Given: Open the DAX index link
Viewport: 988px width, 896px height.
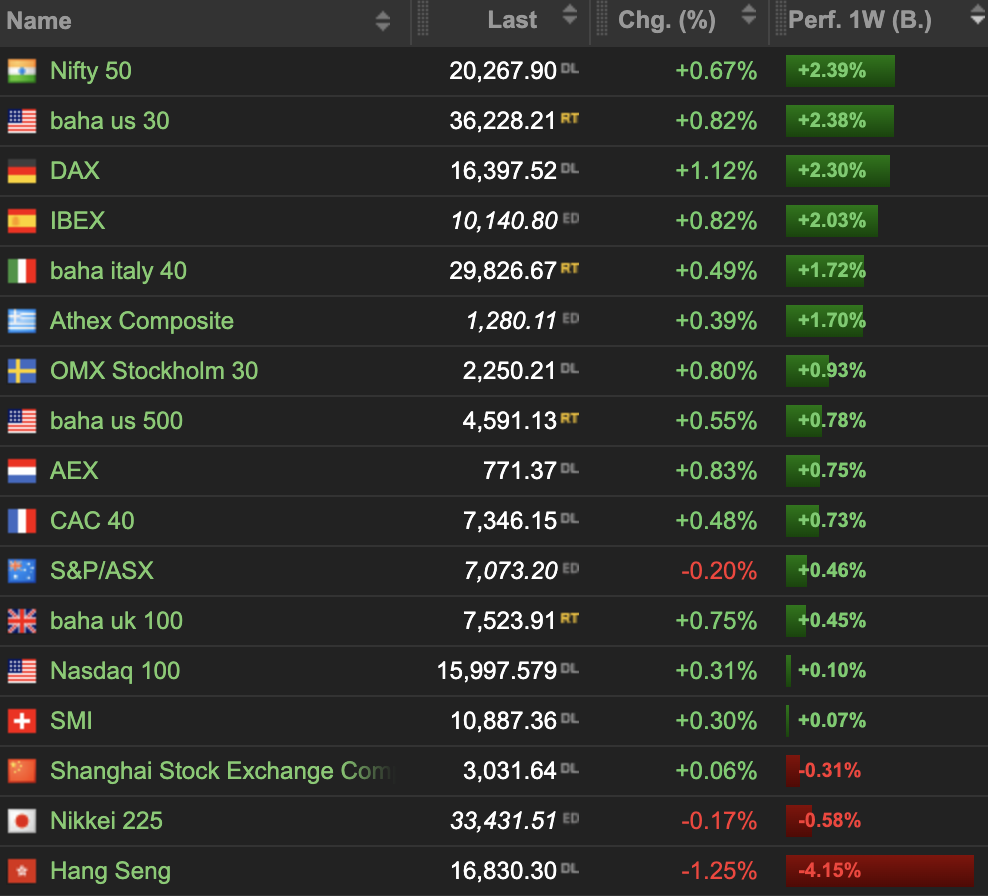Looking at the screenshot, I should coord(75,171).
